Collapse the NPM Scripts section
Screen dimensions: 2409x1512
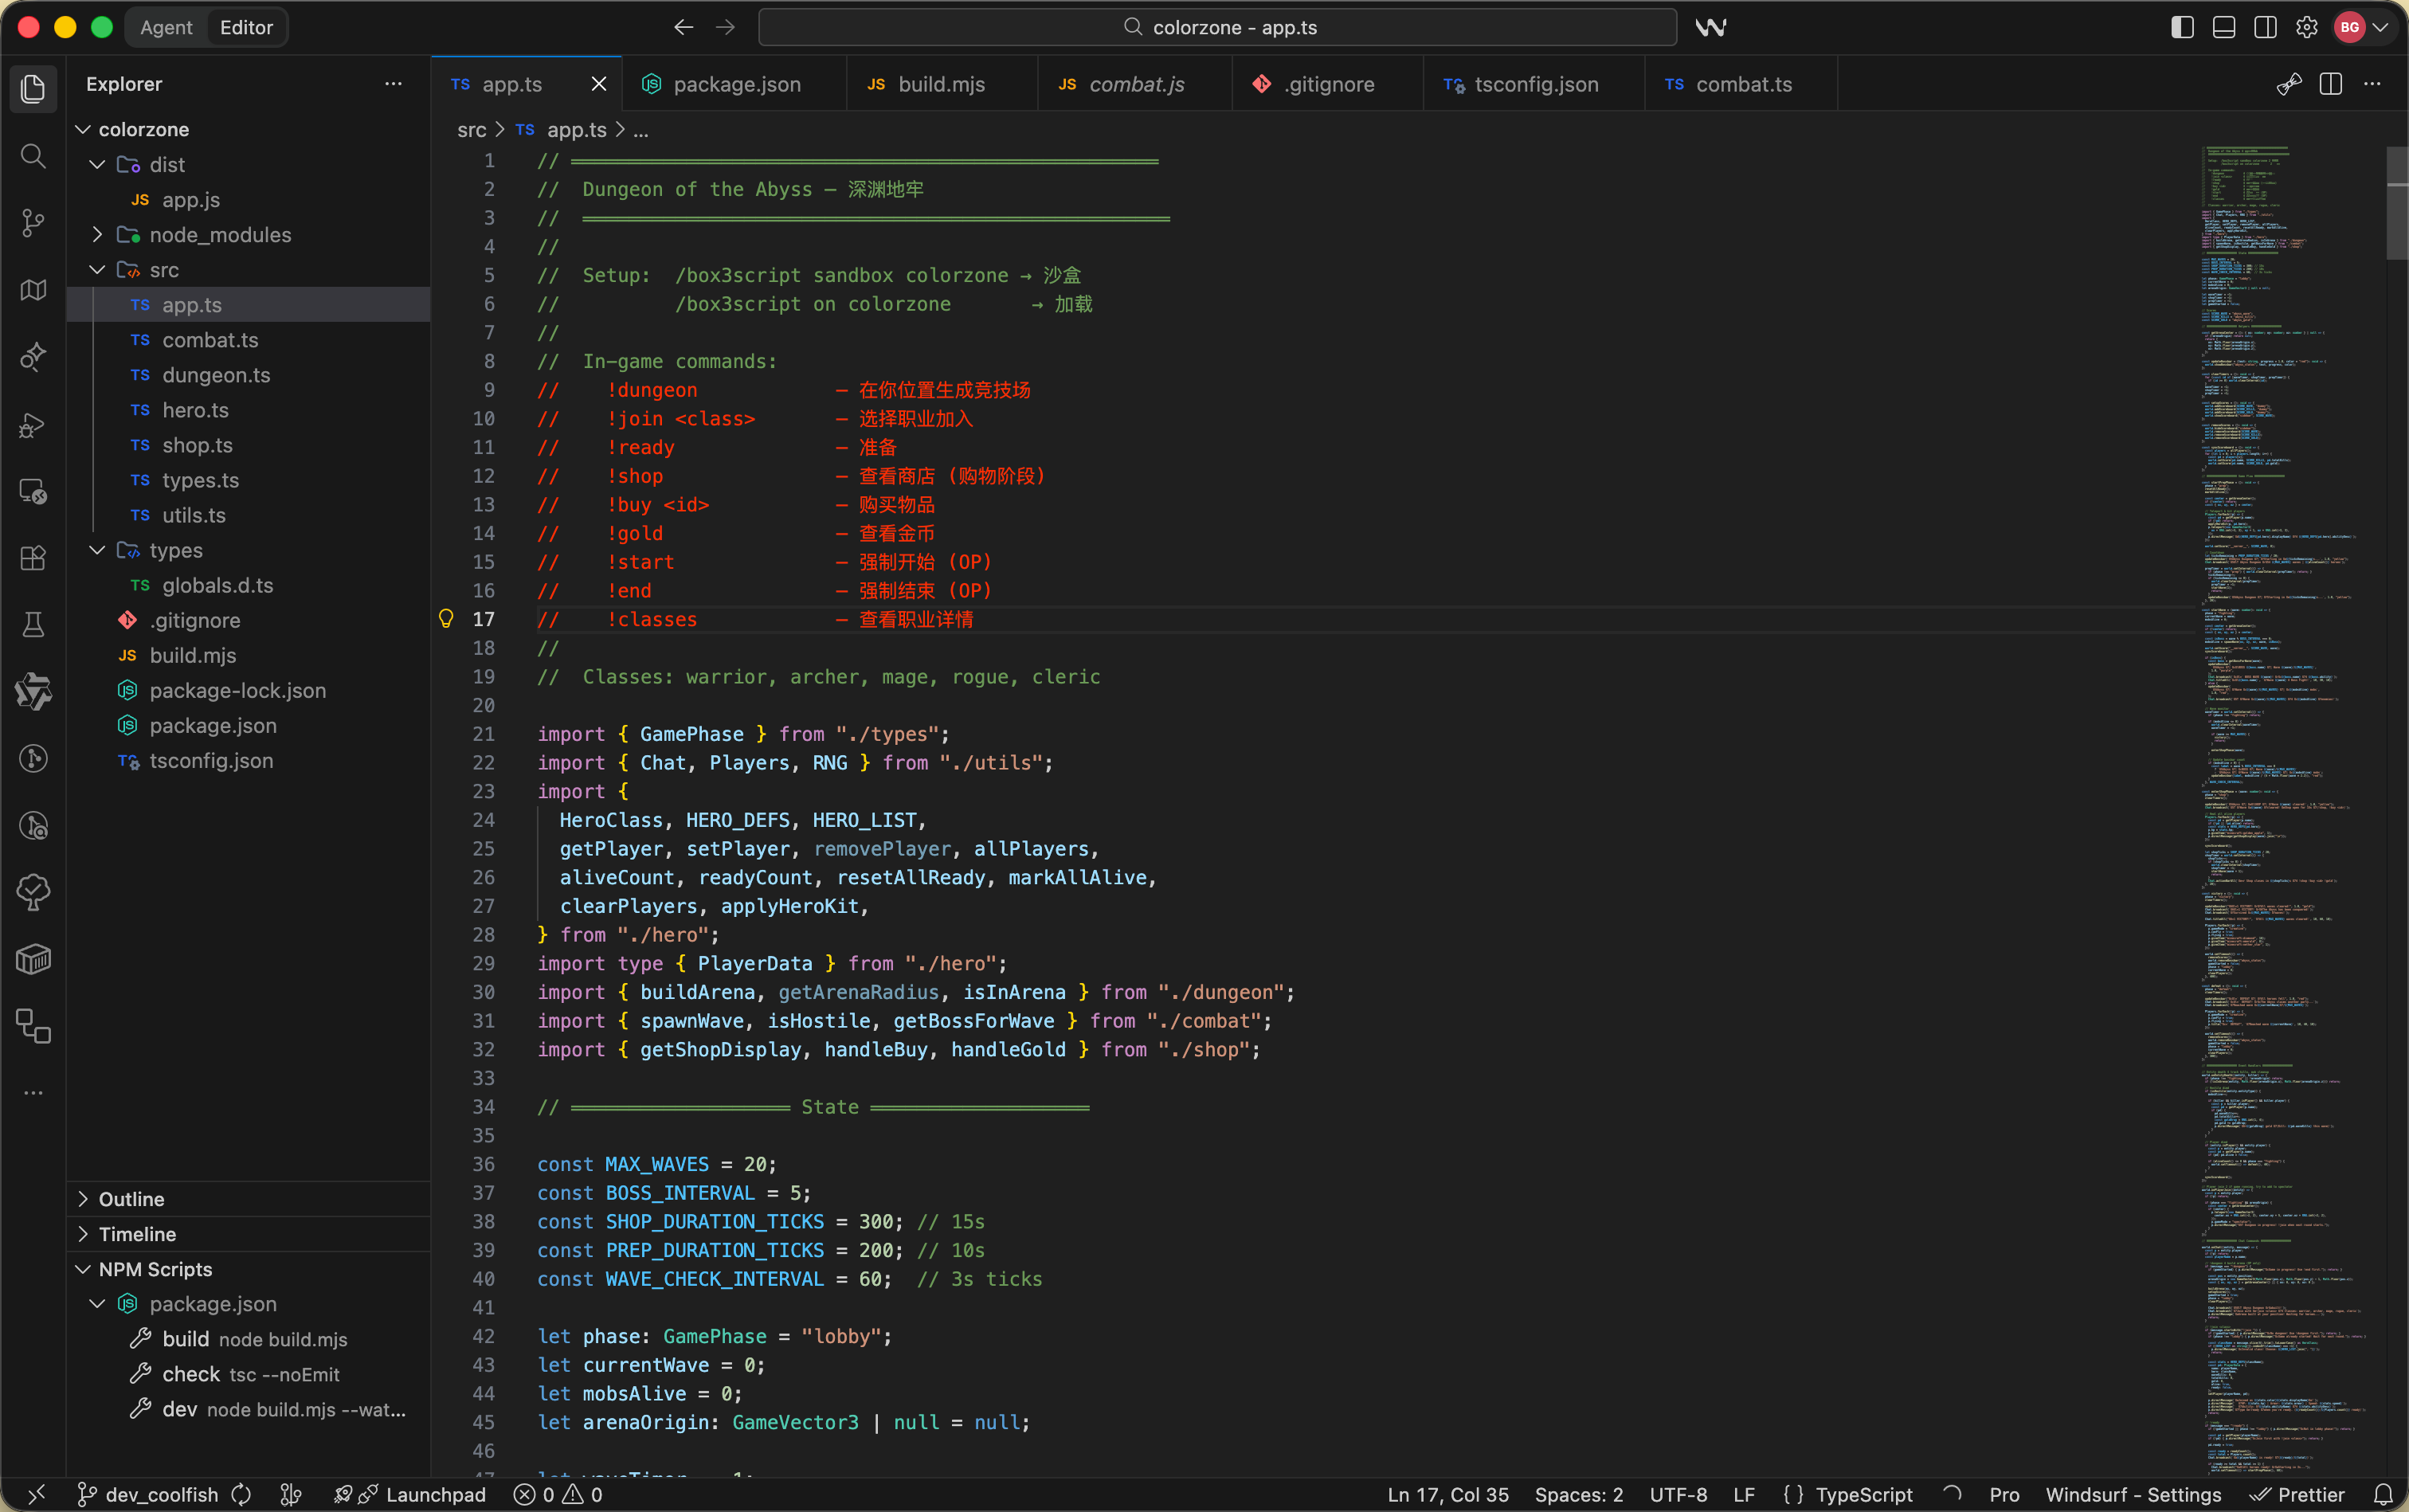tap(249, 1268)
